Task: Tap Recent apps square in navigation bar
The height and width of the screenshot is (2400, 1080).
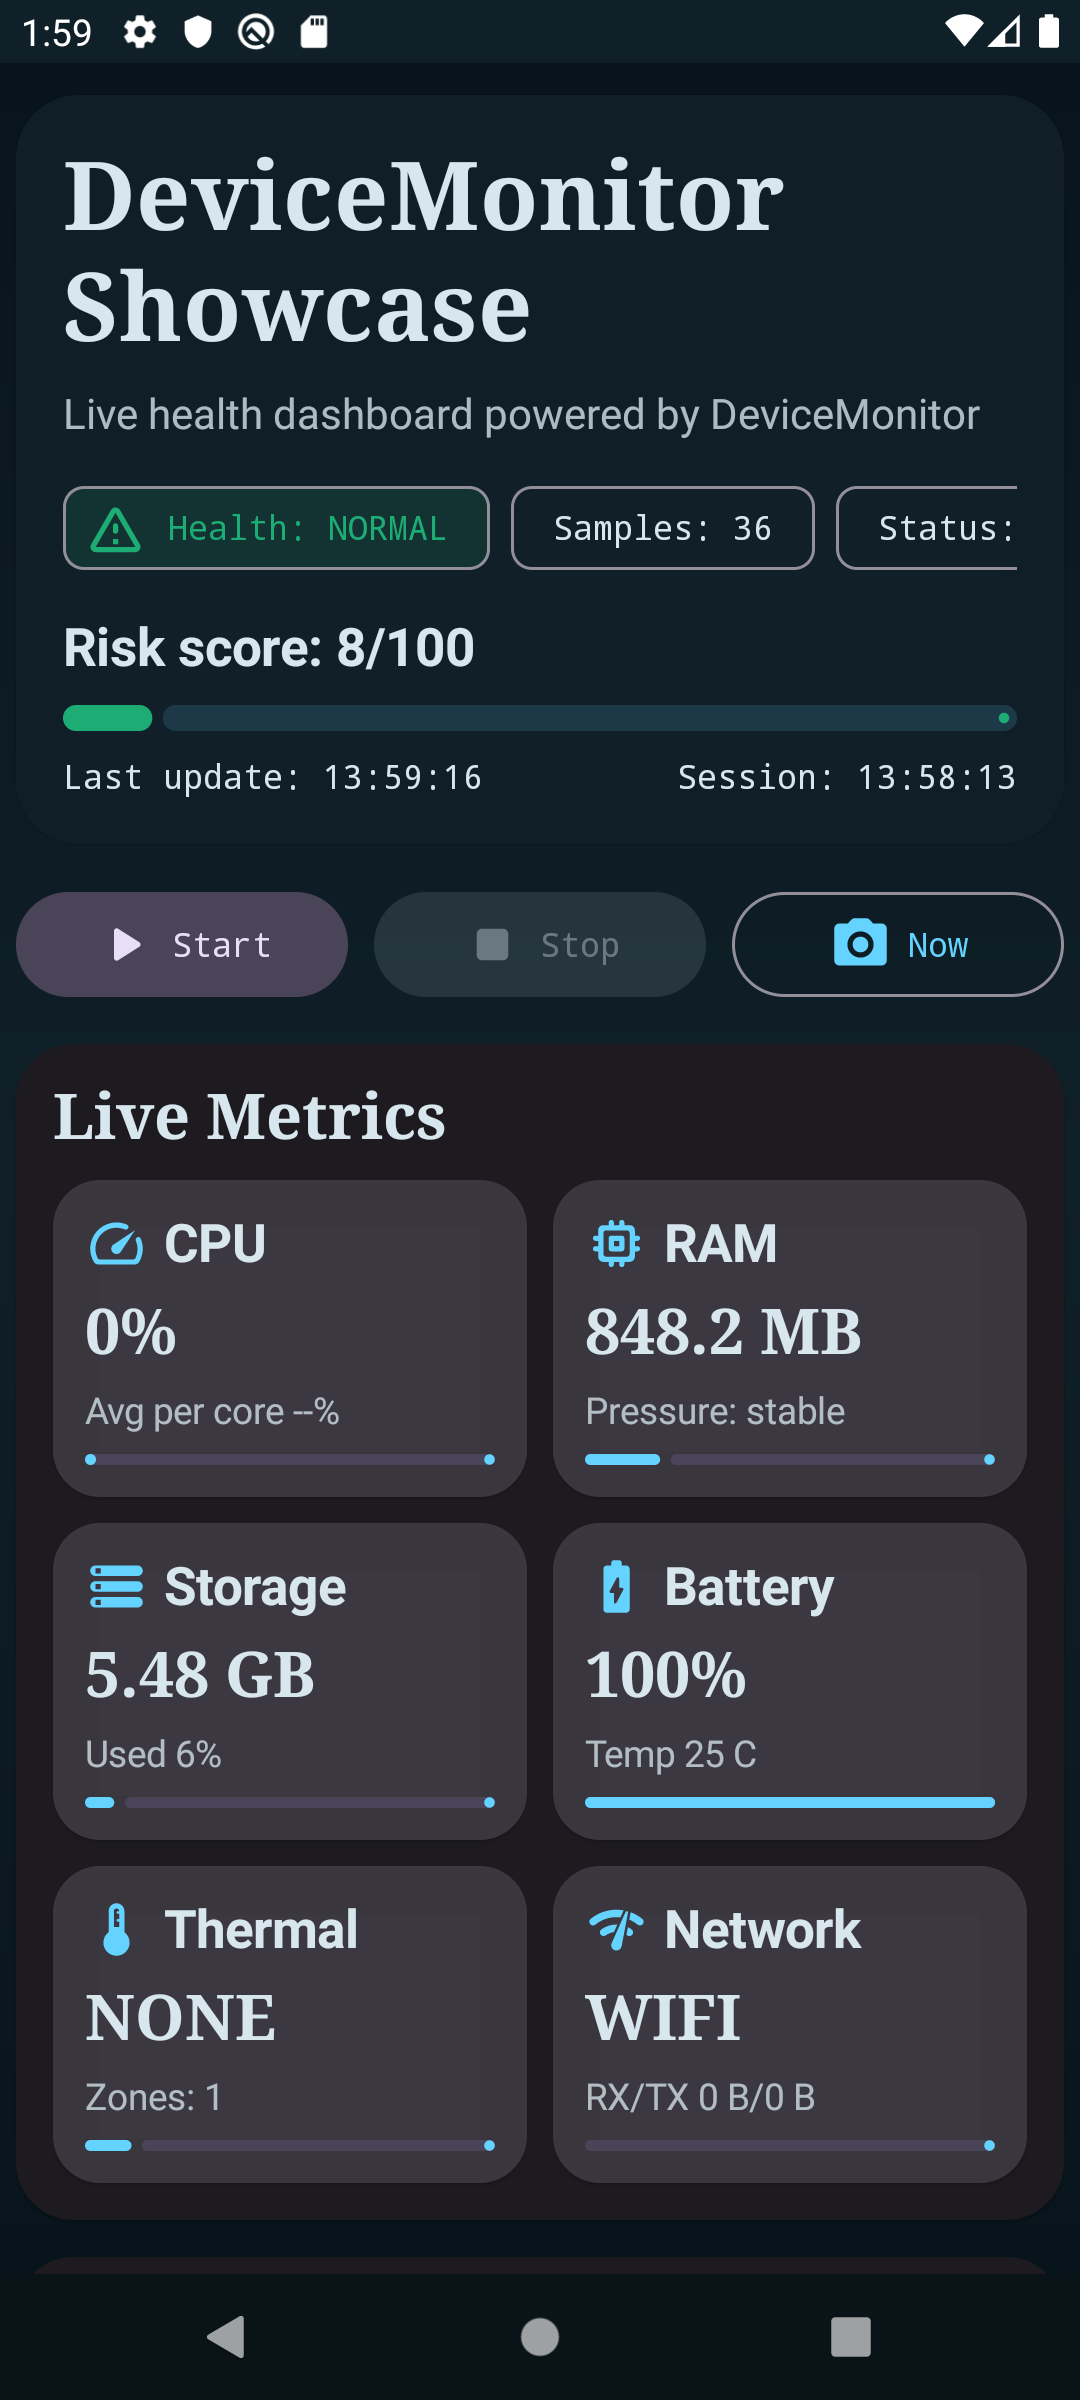Action: tap(853, 2339)
